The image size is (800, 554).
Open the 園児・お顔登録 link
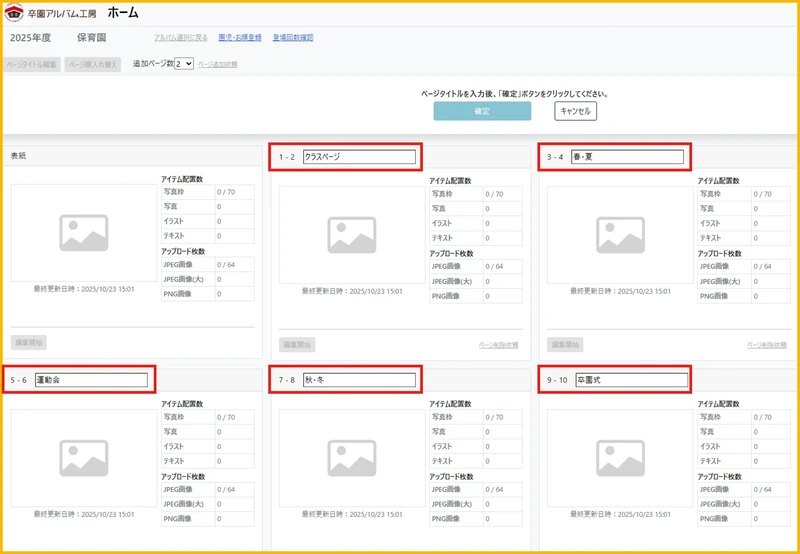[240, 37]
